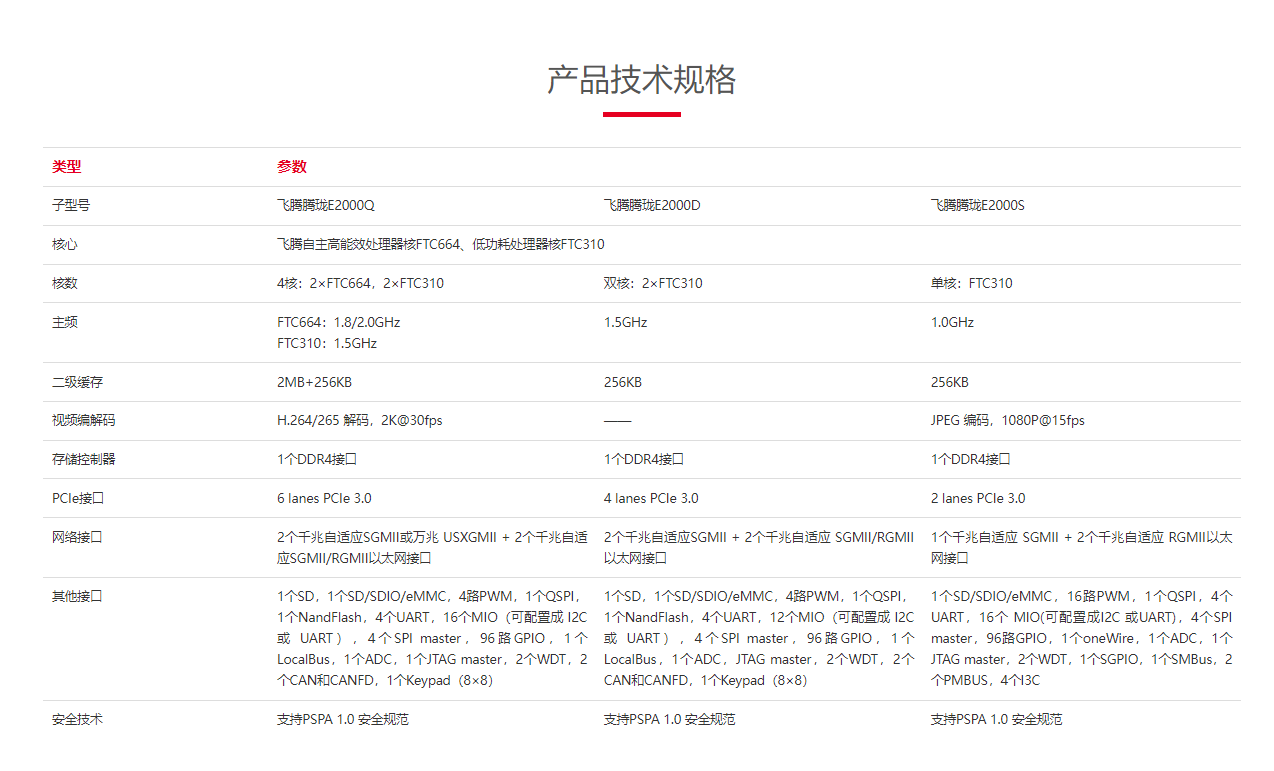Click the red 参数 column header
Screen dimensions: 1274x771
291,167
